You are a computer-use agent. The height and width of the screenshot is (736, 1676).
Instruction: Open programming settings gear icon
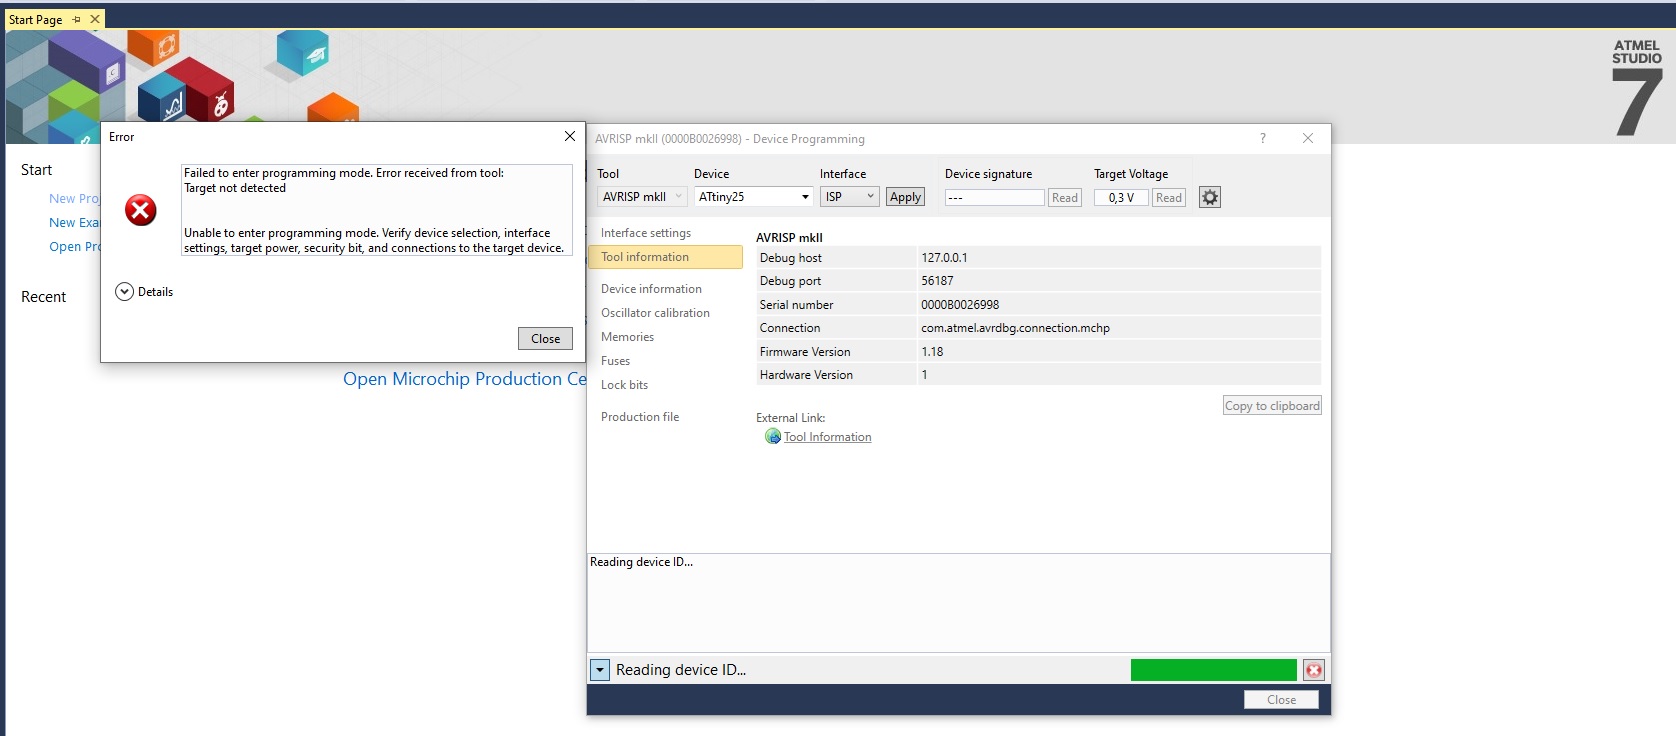1210,197
